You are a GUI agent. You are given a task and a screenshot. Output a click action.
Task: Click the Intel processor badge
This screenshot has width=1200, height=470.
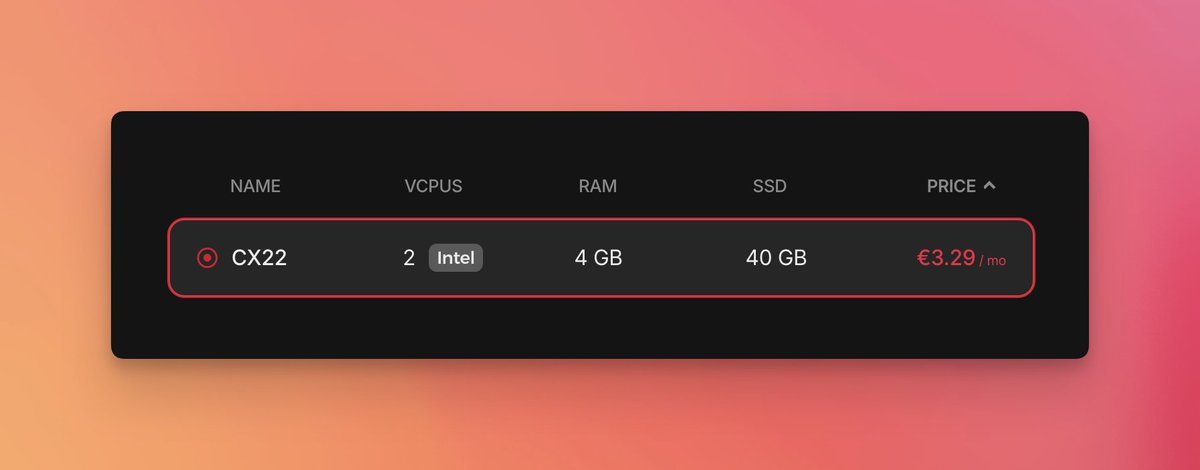[x=456, y=258]
